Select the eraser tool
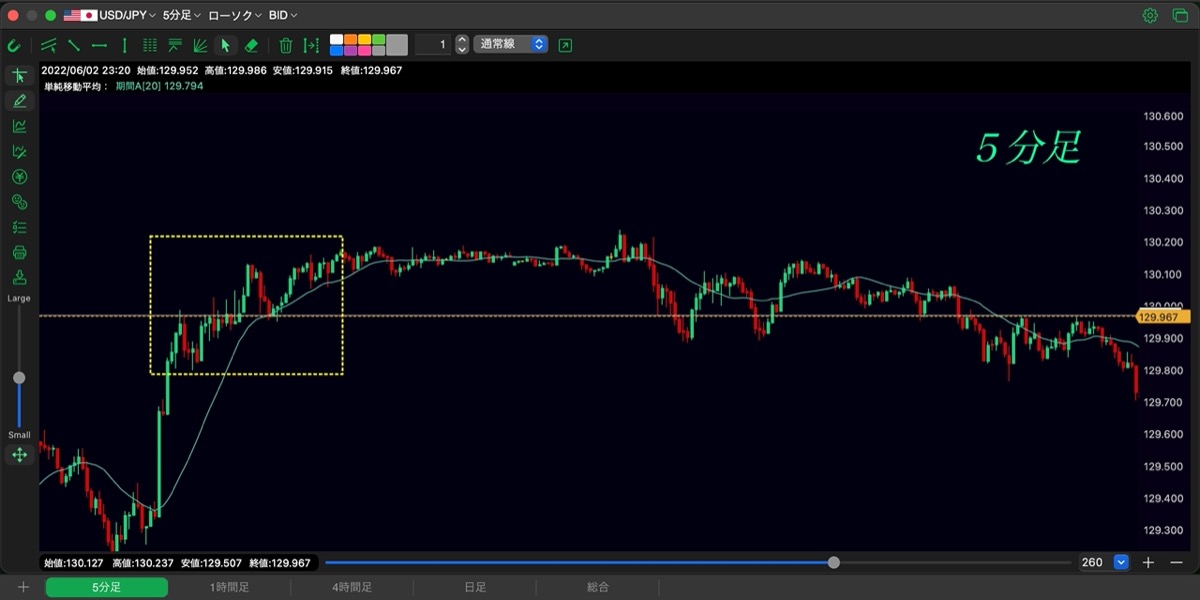 tap(251, 45)
